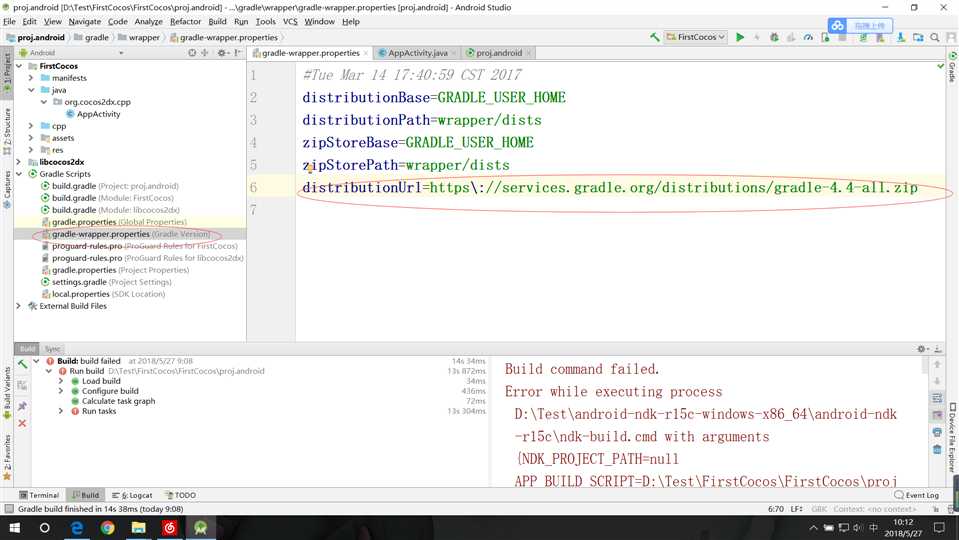
Task: Click the Windows Start button
Action: click(x=14, y=527)
